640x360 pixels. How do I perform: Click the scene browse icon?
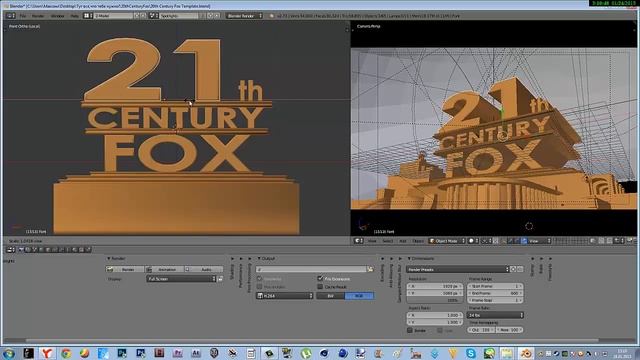point(153,16)
